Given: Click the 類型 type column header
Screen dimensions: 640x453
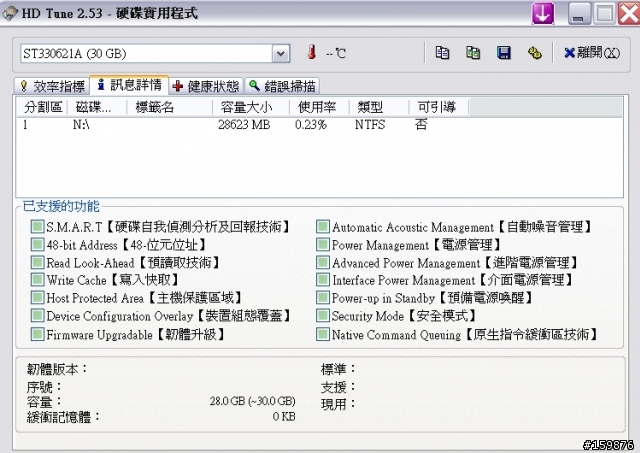Looking at the screenshot, I should 379,107.
